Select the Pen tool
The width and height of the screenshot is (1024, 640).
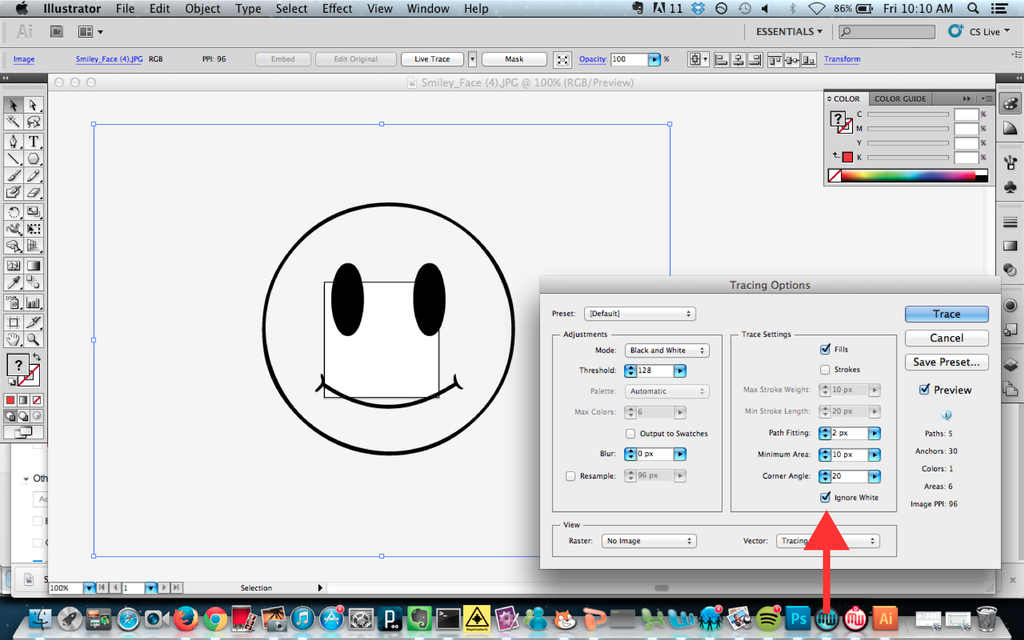click(x=14, y=141)
